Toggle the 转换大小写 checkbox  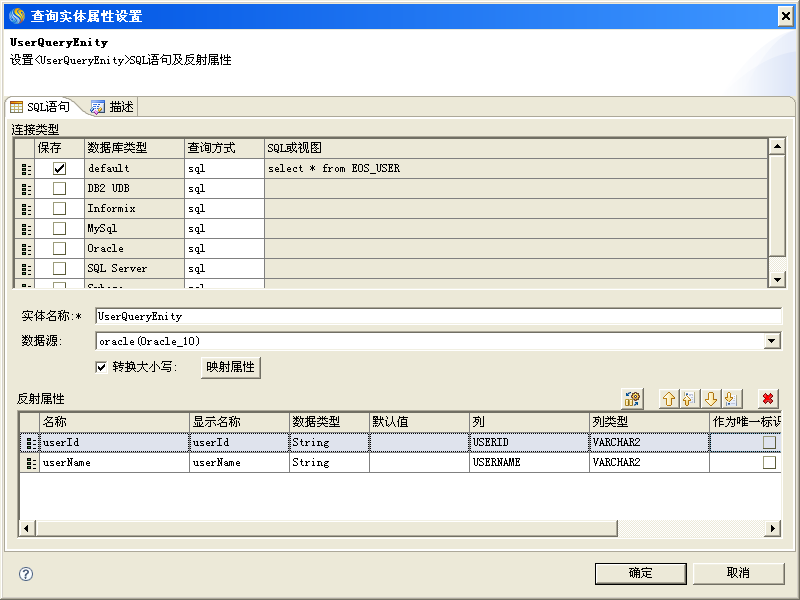[101, 367]
